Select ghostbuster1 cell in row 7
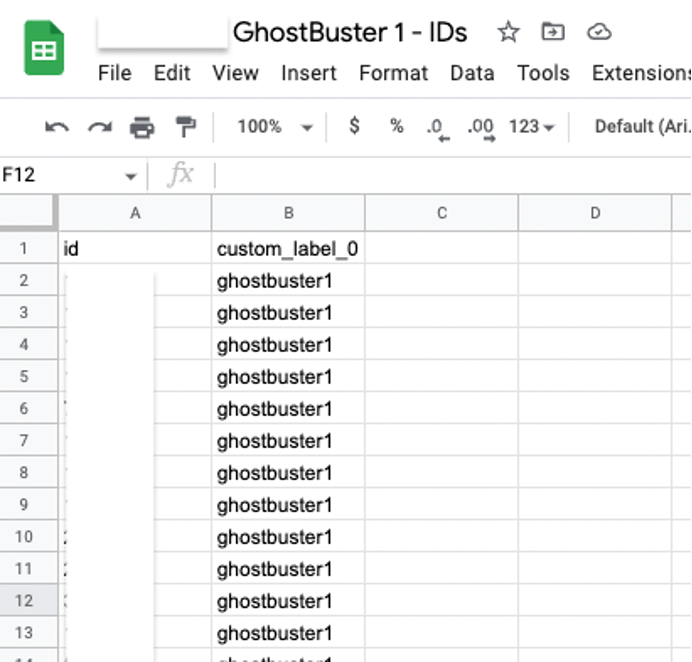 tap(288, 440)
